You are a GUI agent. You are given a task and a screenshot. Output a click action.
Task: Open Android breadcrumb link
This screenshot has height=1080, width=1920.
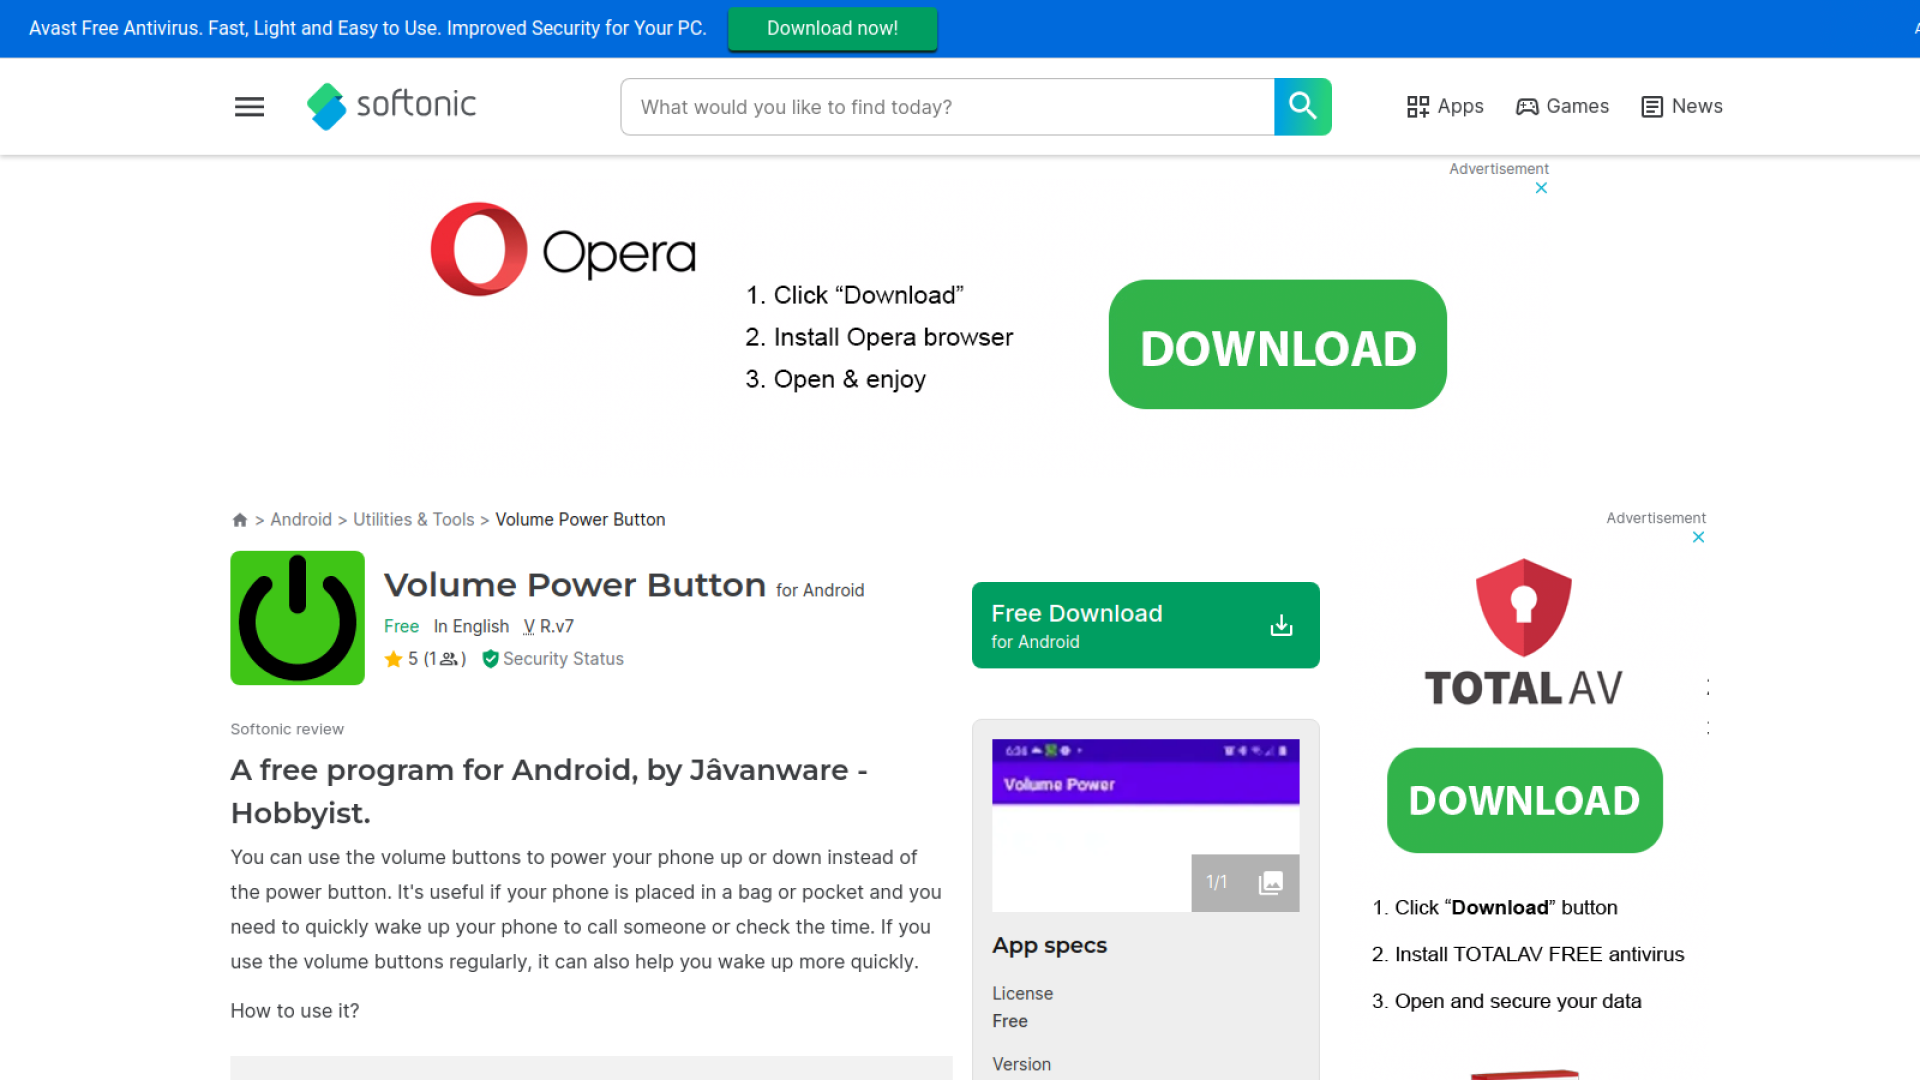click(301, 520)
